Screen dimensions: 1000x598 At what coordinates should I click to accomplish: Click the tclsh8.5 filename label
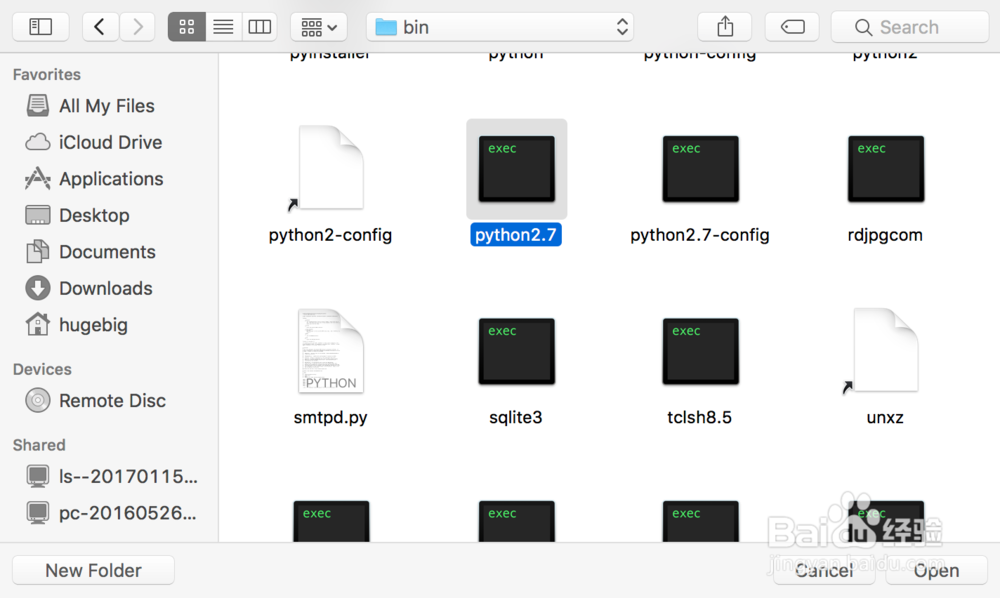(700, 418)
